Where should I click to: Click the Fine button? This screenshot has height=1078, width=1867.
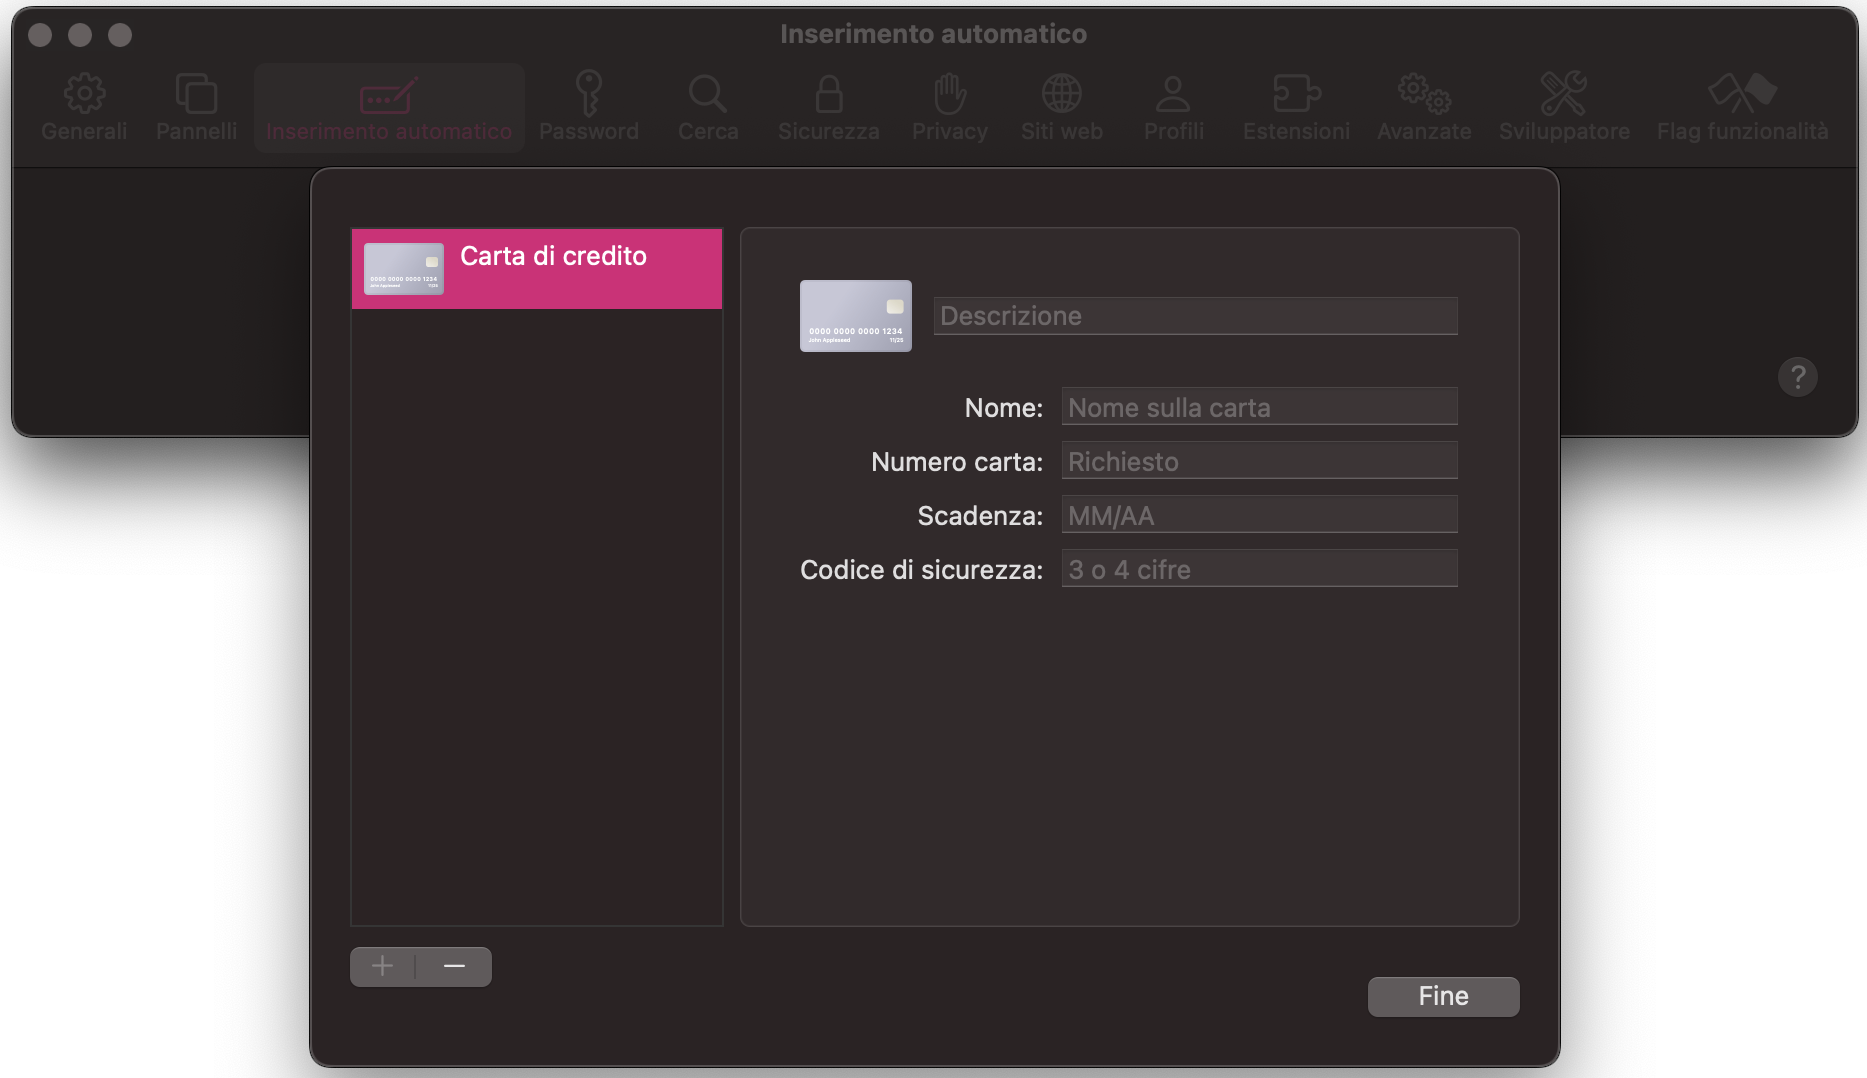click(1443, 996)
